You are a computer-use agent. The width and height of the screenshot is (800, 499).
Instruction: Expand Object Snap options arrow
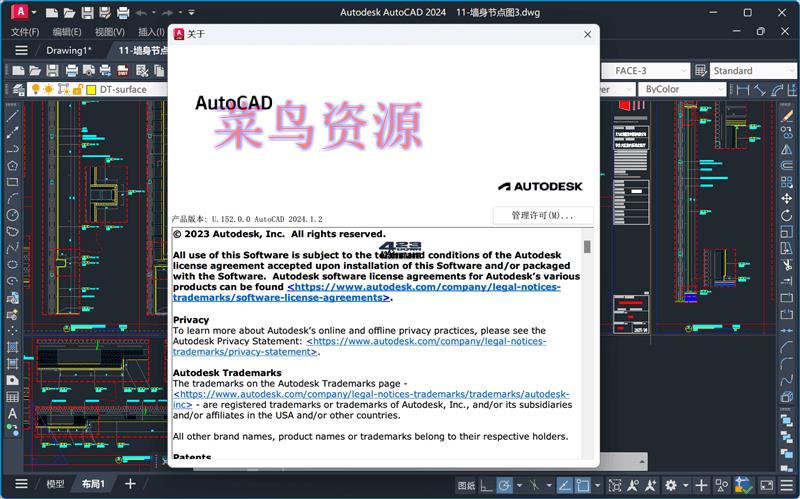597,485
